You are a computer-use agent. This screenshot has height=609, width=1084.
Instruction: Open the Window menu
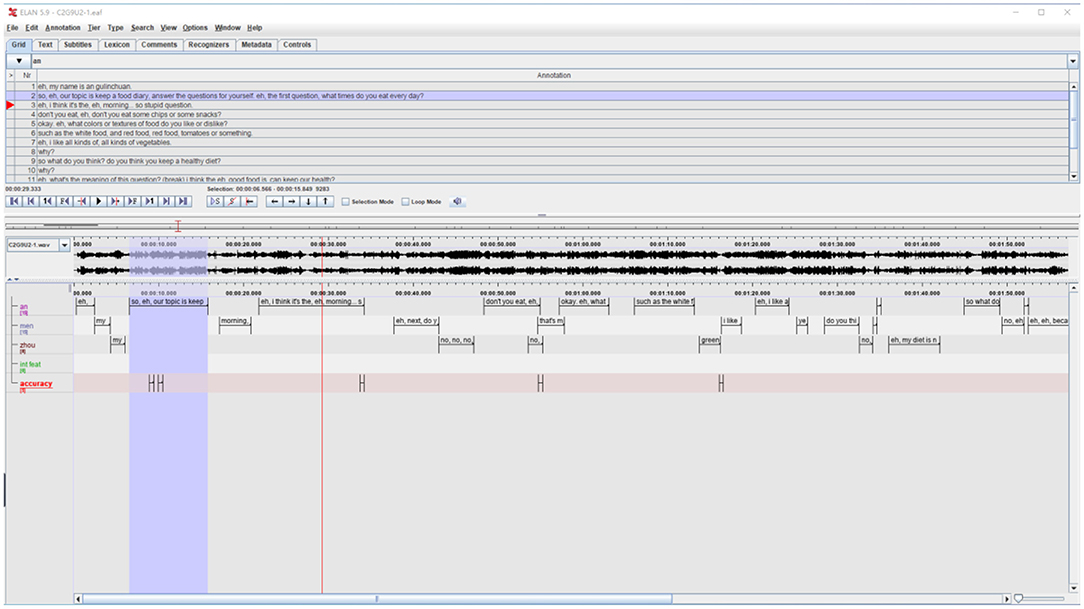227,28
